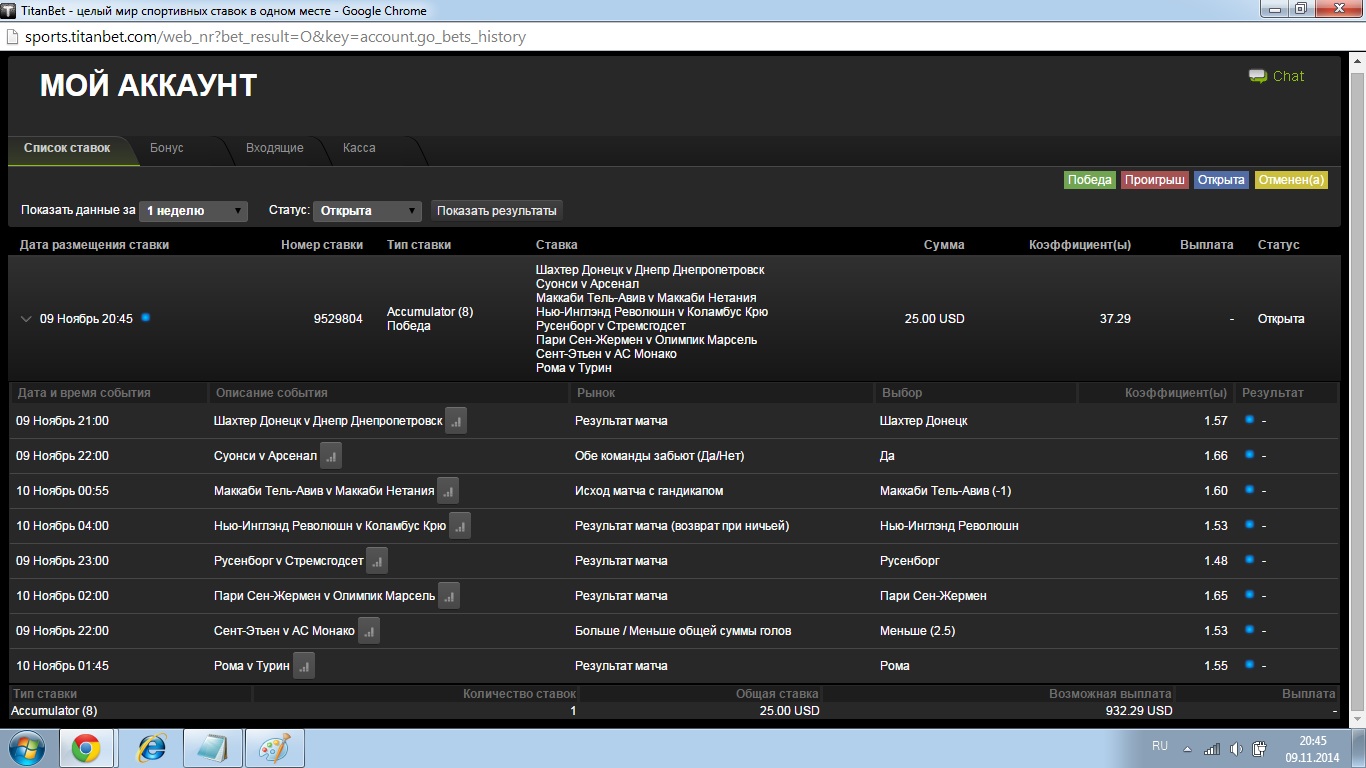Click the Дата размещения ставки column header
This screenshot has height=768, width=1366.
coord(94,245)
